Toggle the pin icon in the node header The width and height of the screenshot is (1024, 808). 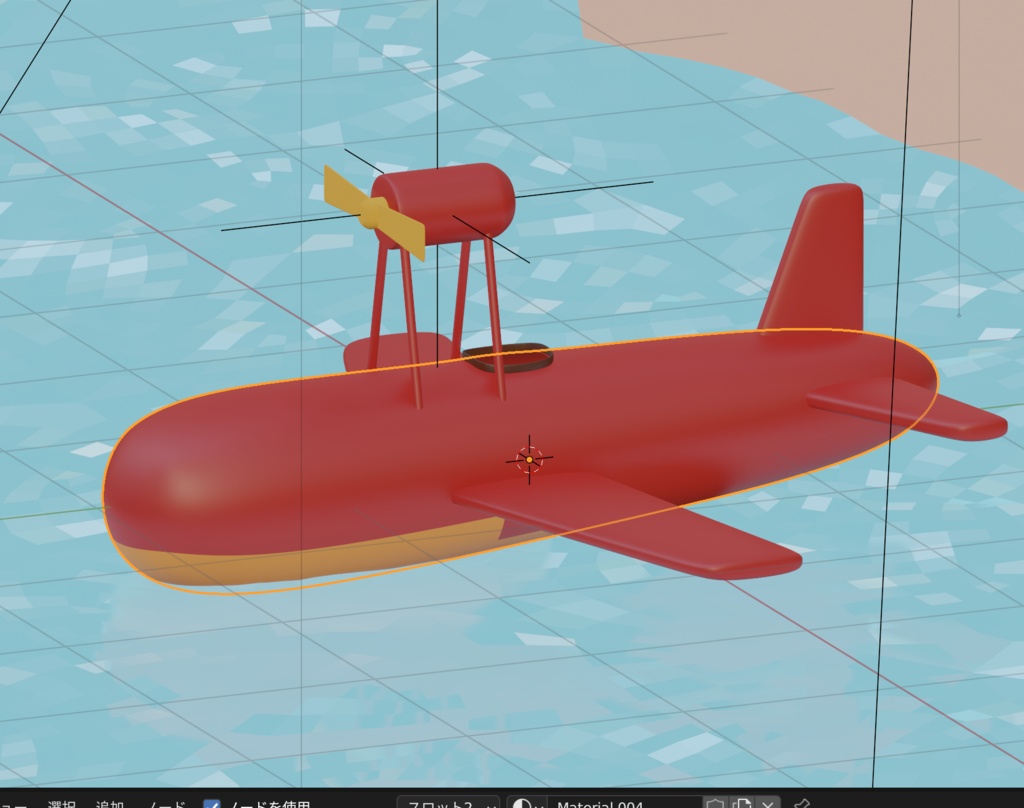click(801, 803)
